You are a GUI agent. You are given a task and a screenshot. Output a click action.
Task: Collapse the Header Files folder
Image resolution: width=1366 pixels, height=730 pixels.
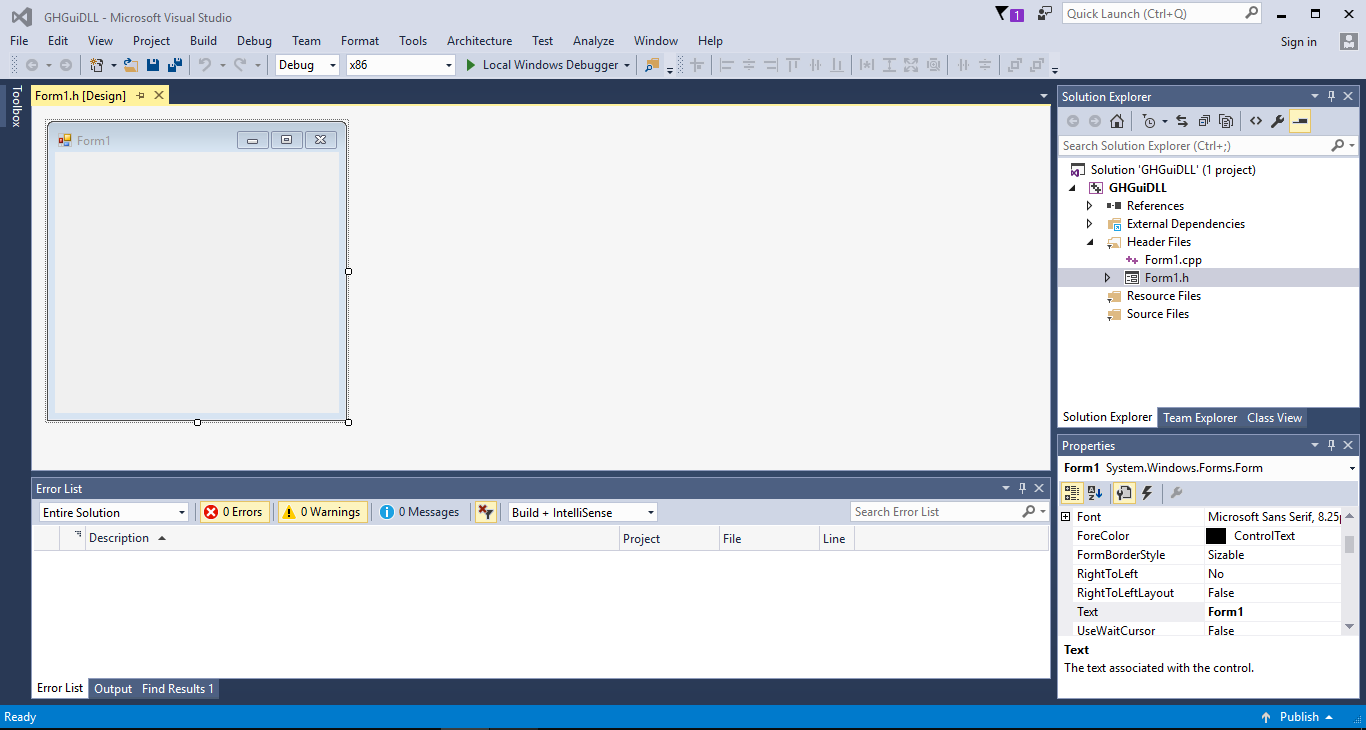[1089, 242]
